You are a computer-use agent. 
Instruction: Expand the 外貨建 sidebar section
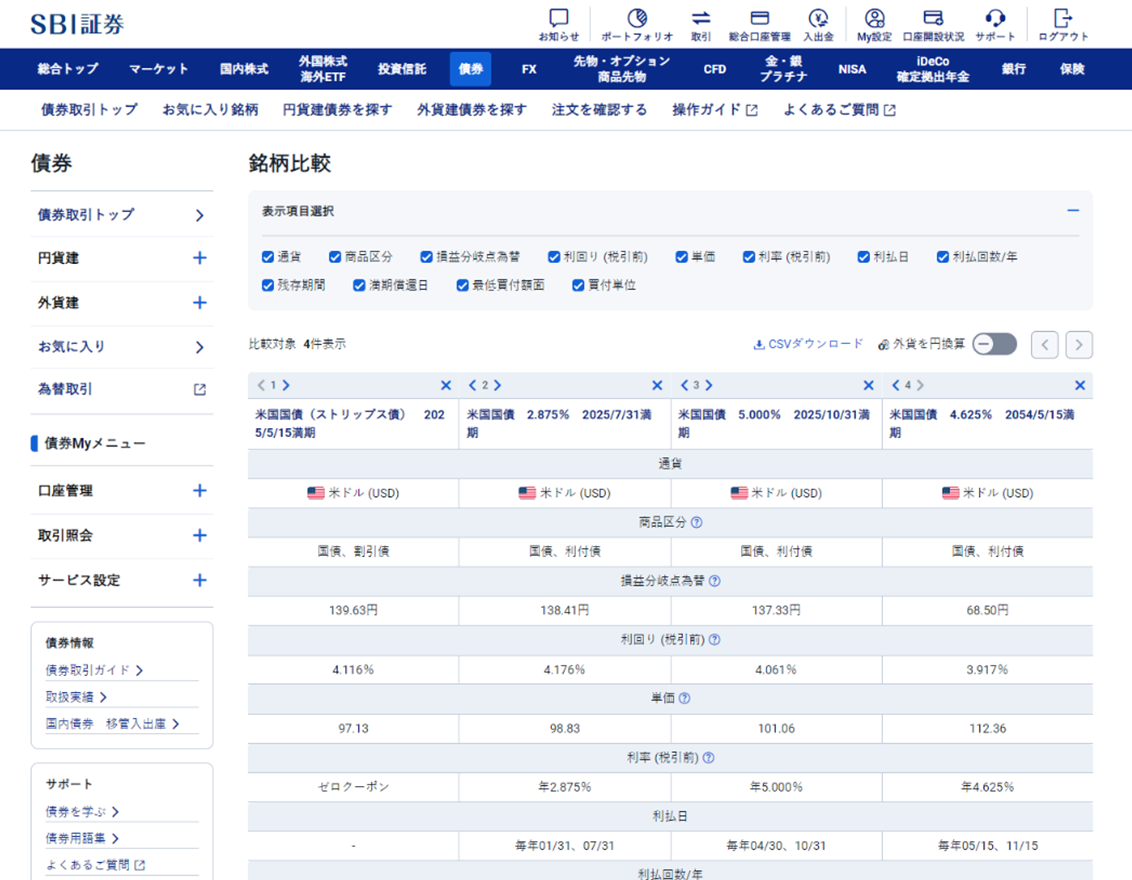pyautogui.click(x=199, y=303)
